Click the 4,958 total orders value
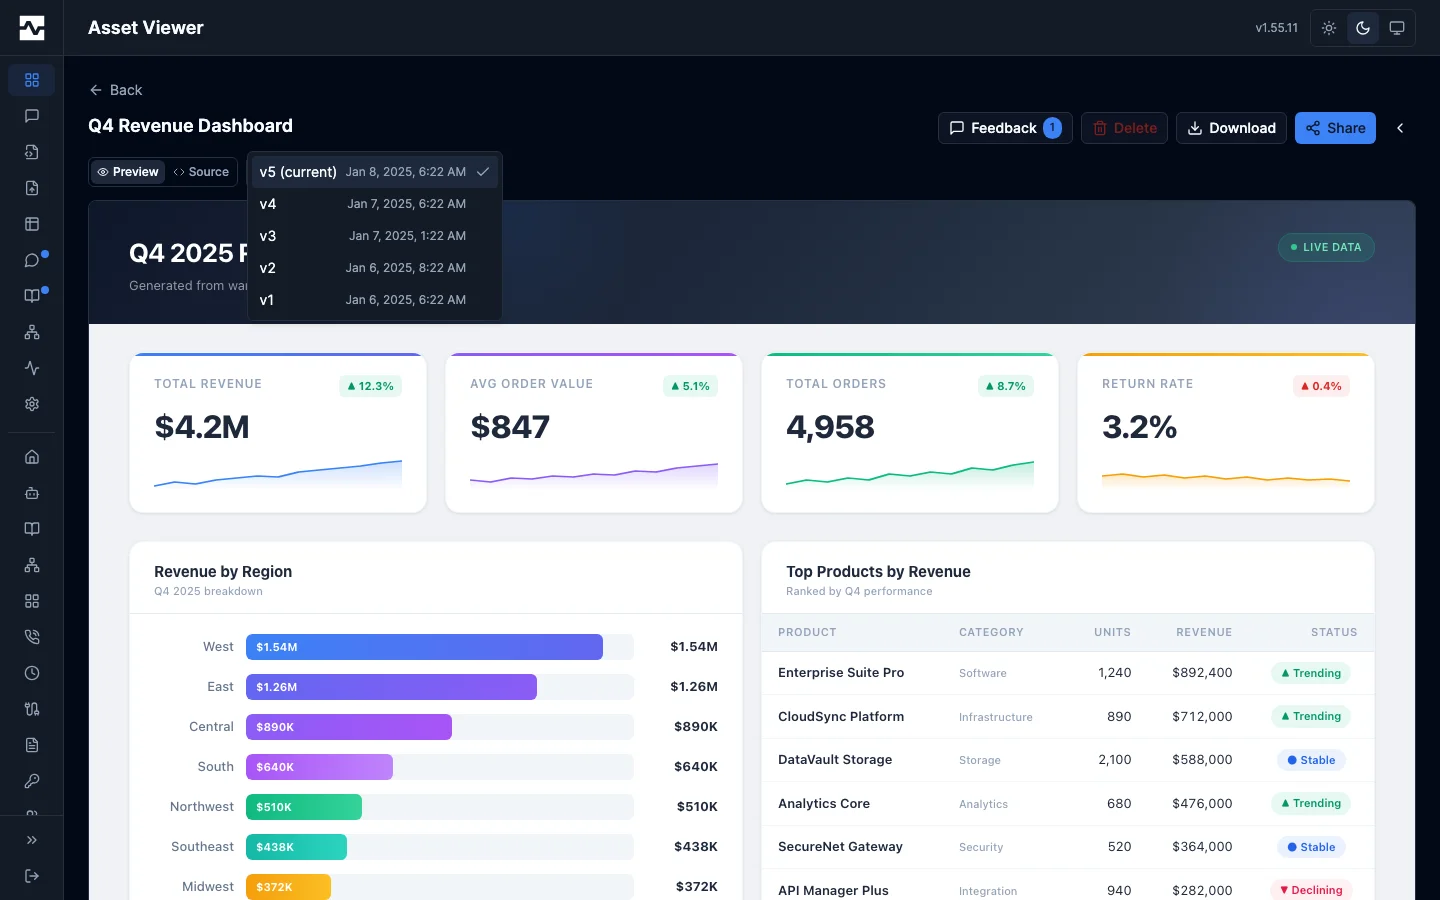1440x900 pixels. click(x=830, y=427)
